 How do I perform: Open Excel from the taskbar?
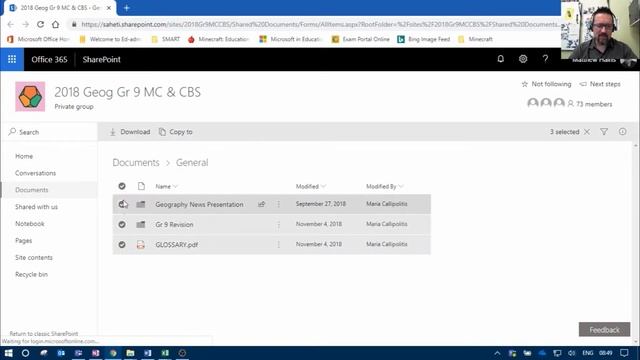click(165, 353)
